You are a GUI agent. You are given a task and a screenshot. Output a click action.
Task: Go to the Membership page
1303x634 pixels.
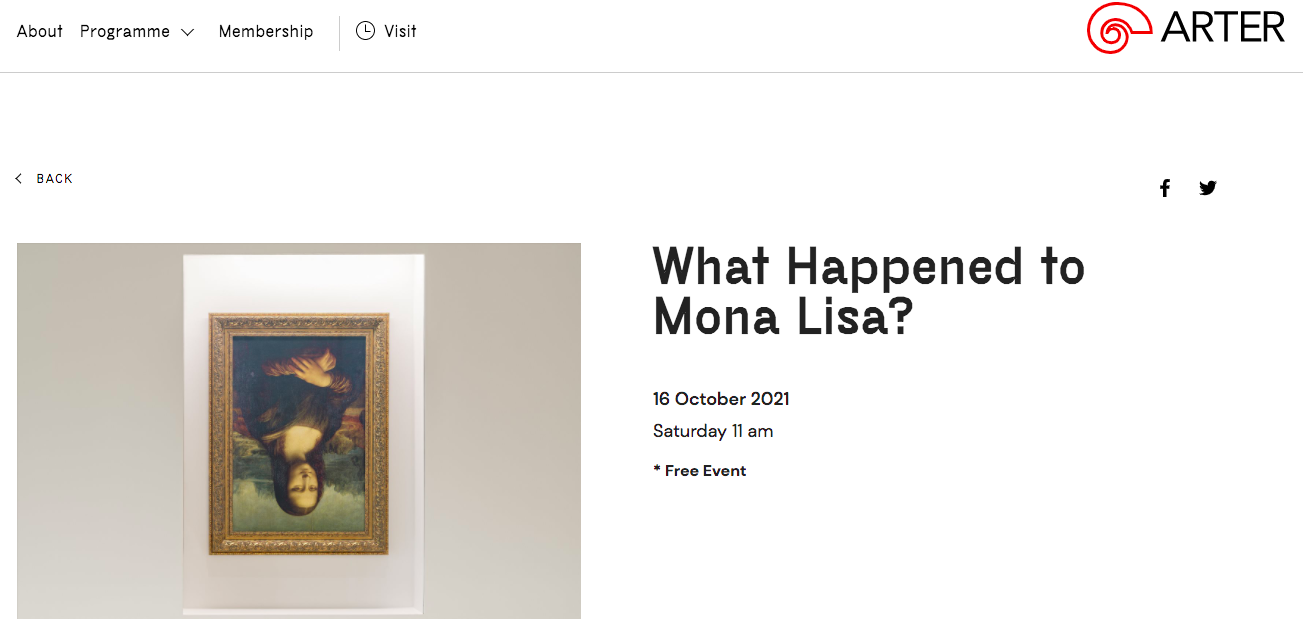266,32
